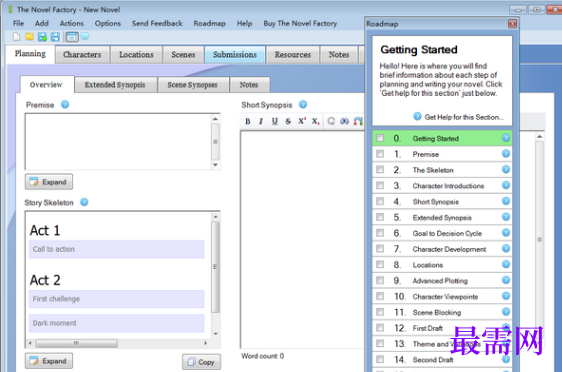
Task: Open help icon next to Short Synopsis
Action: point(303,104)
